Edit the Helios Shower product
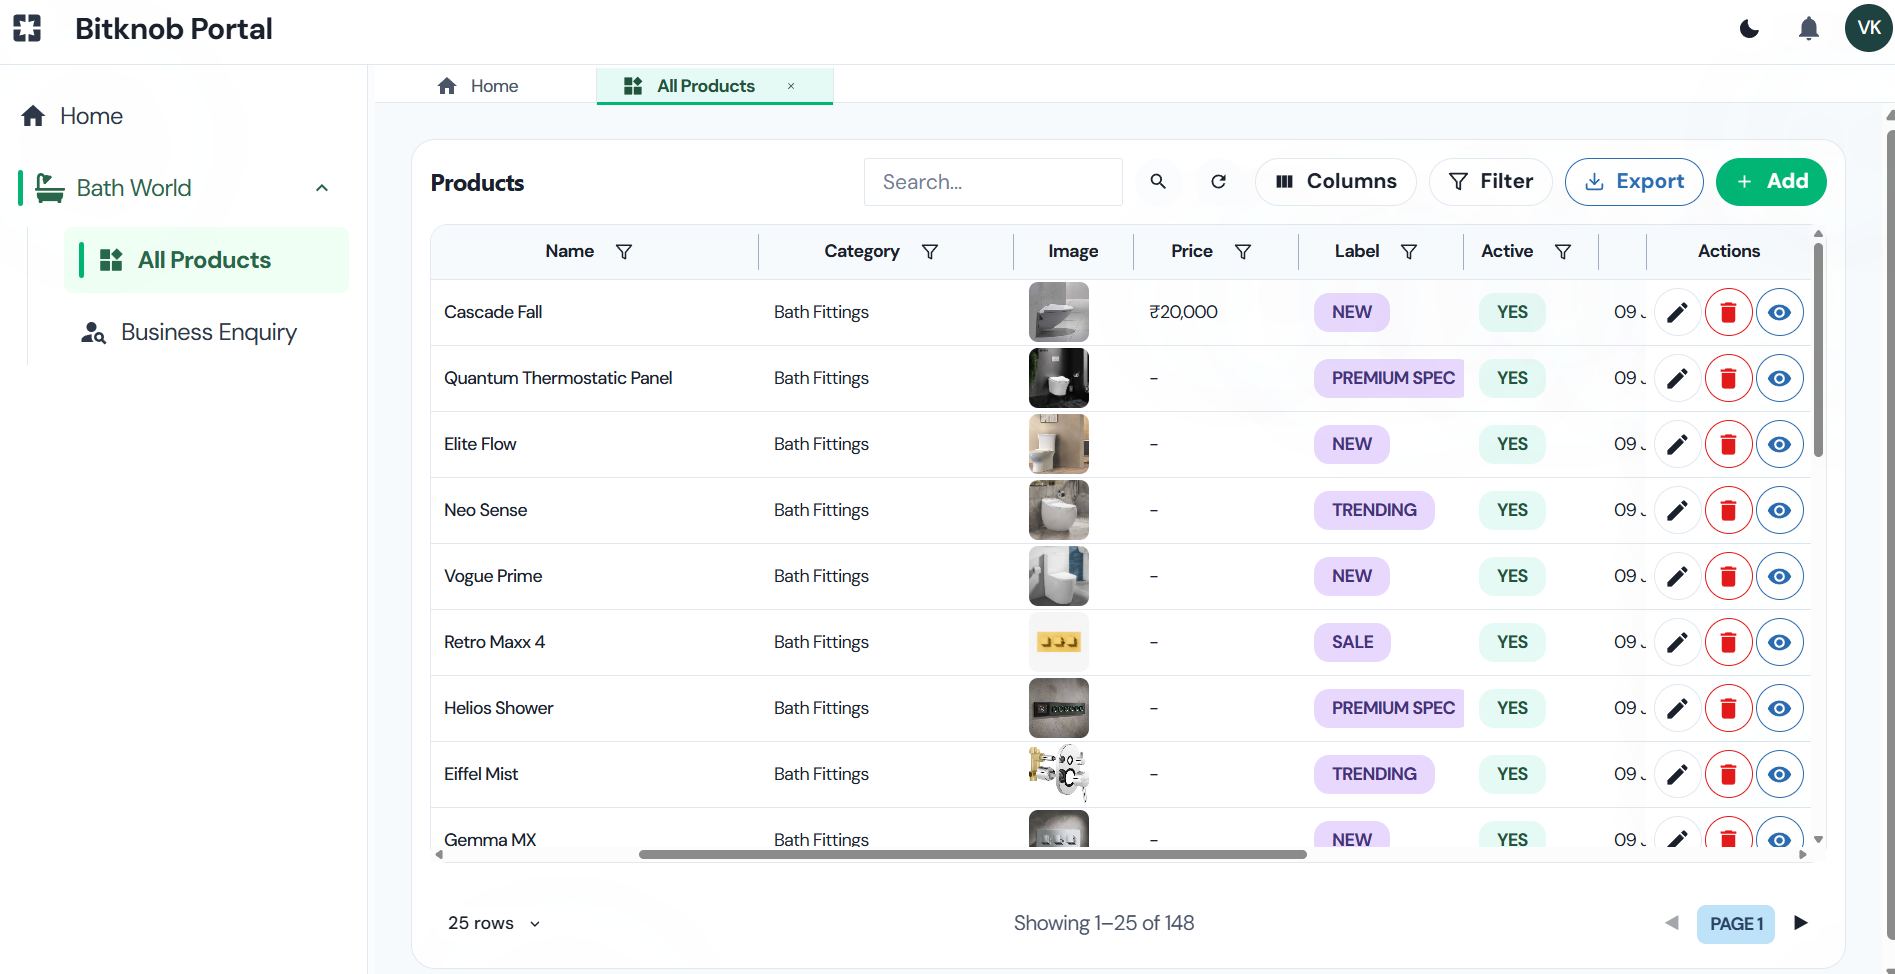 [x=1678, y=708]
